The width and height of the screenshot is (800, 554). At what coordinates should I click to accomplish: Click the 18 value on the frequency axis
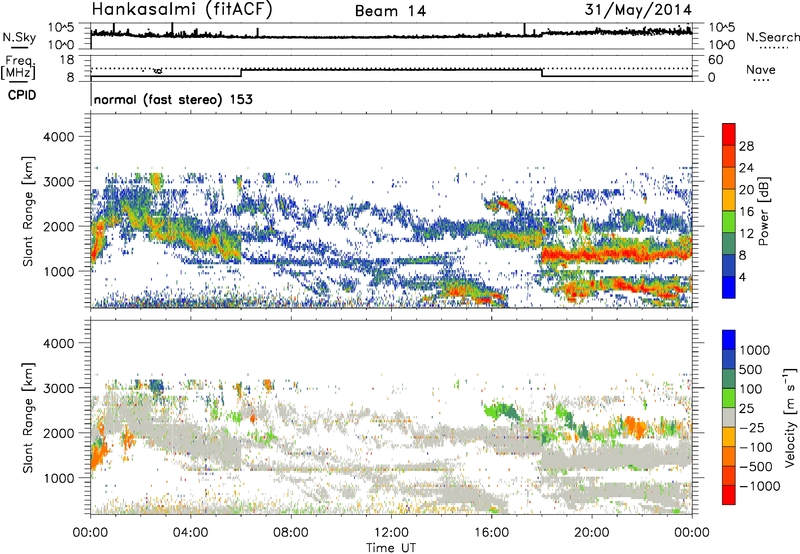pyautogui.click(x=67, y=60)
